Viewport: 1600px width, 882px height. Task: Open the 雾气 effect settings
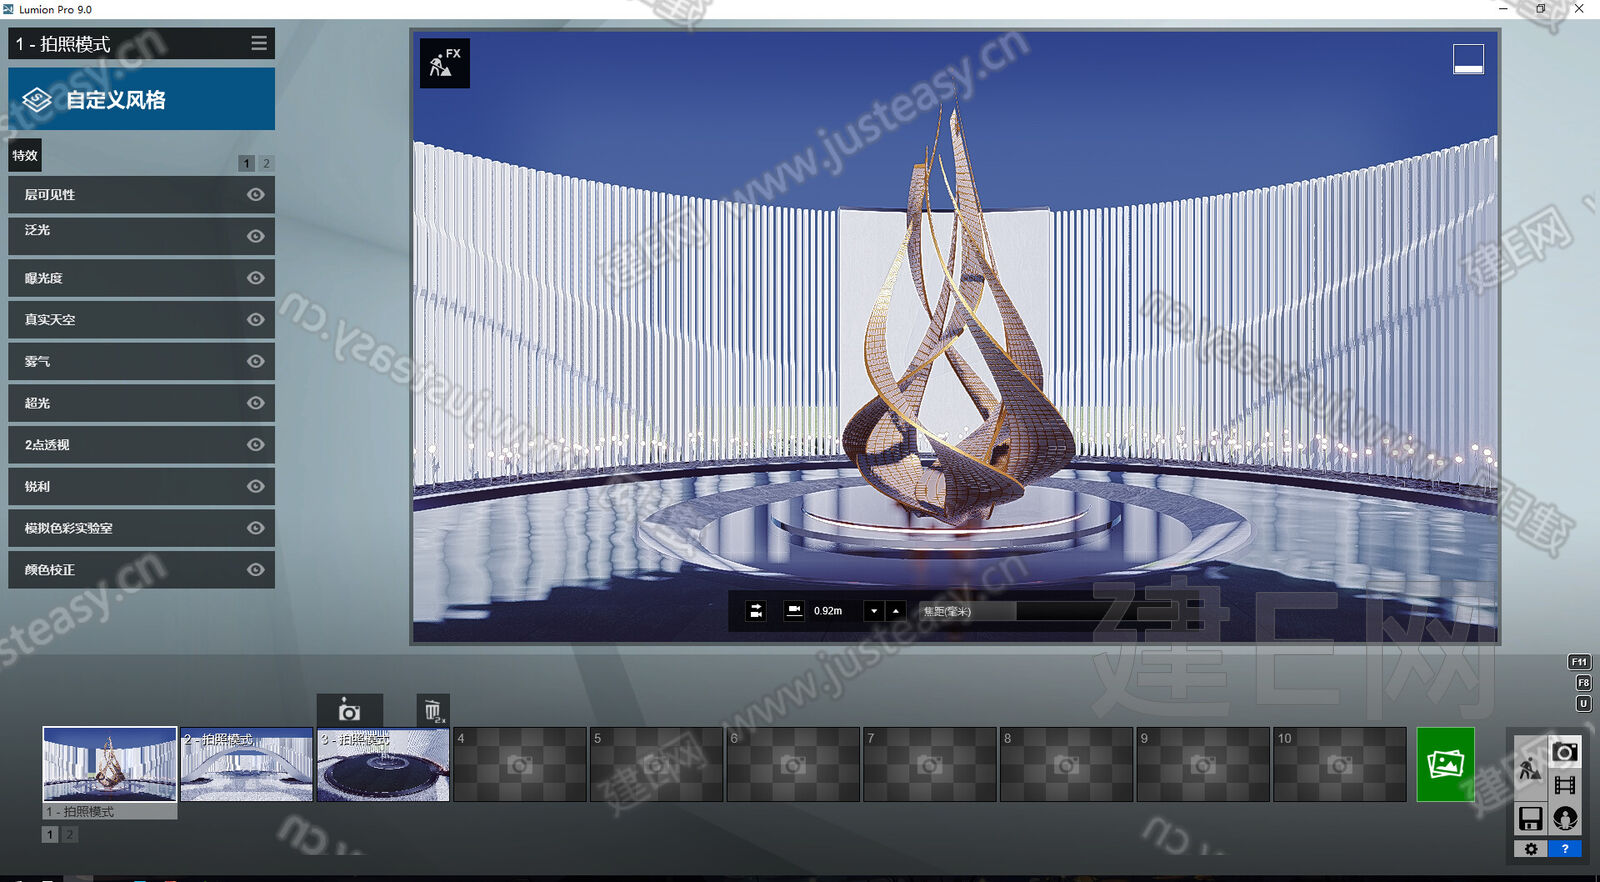141,361
